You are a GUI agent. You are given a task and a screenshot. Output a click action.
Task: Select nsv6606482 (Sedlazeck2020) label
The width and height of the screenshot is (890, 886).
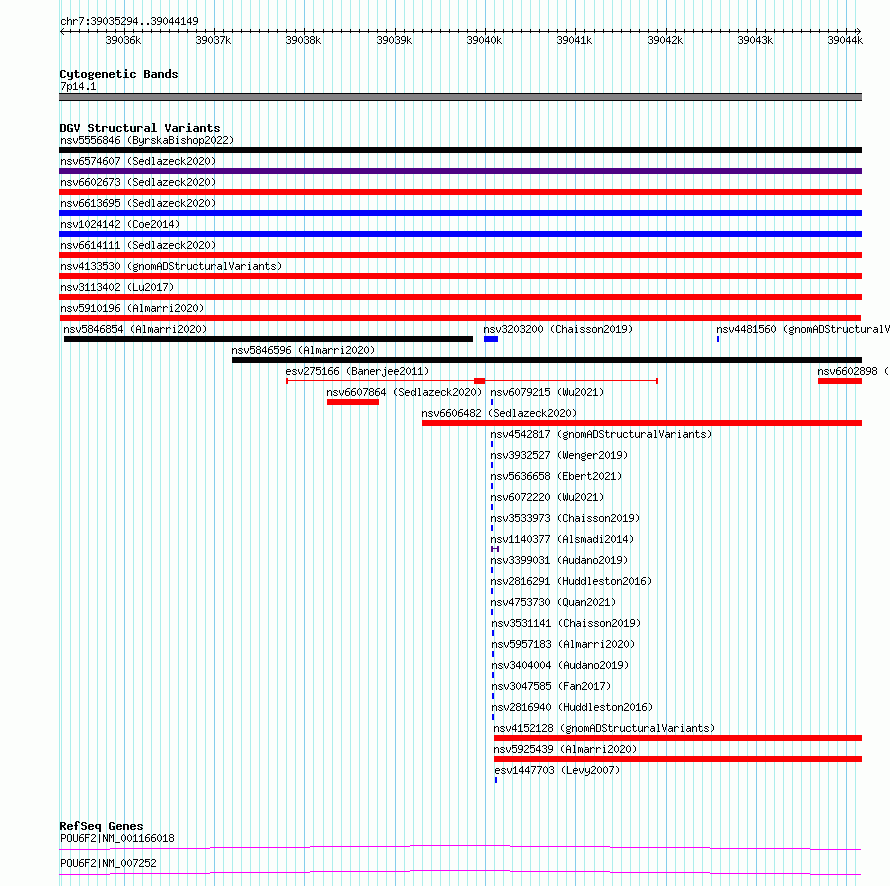point(499,413)
